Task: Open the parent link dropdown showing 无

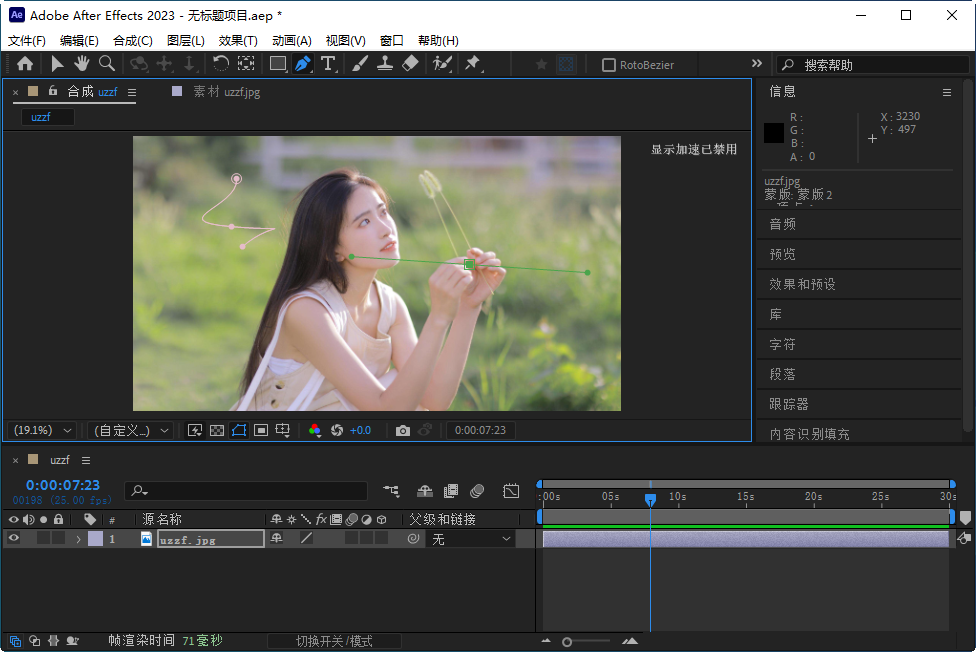Action: (x=471, y=539)
